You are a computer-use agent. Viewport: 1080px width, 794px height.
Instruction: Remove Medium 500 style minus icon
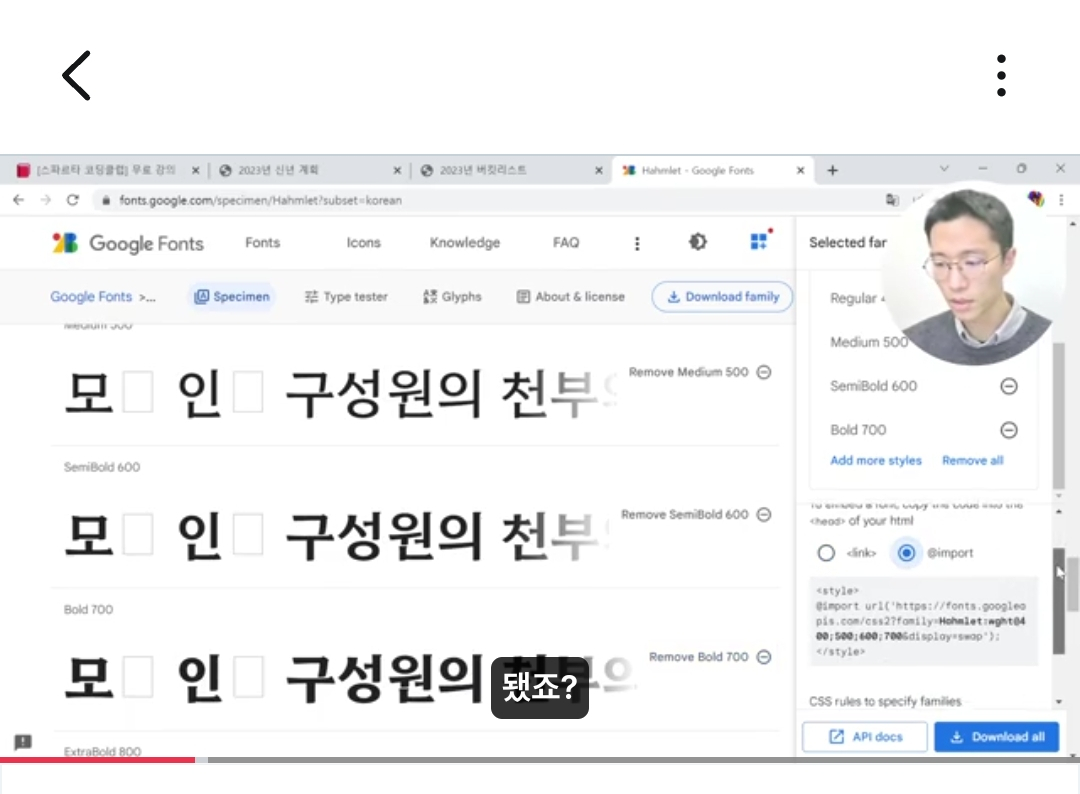coord(764,372)
